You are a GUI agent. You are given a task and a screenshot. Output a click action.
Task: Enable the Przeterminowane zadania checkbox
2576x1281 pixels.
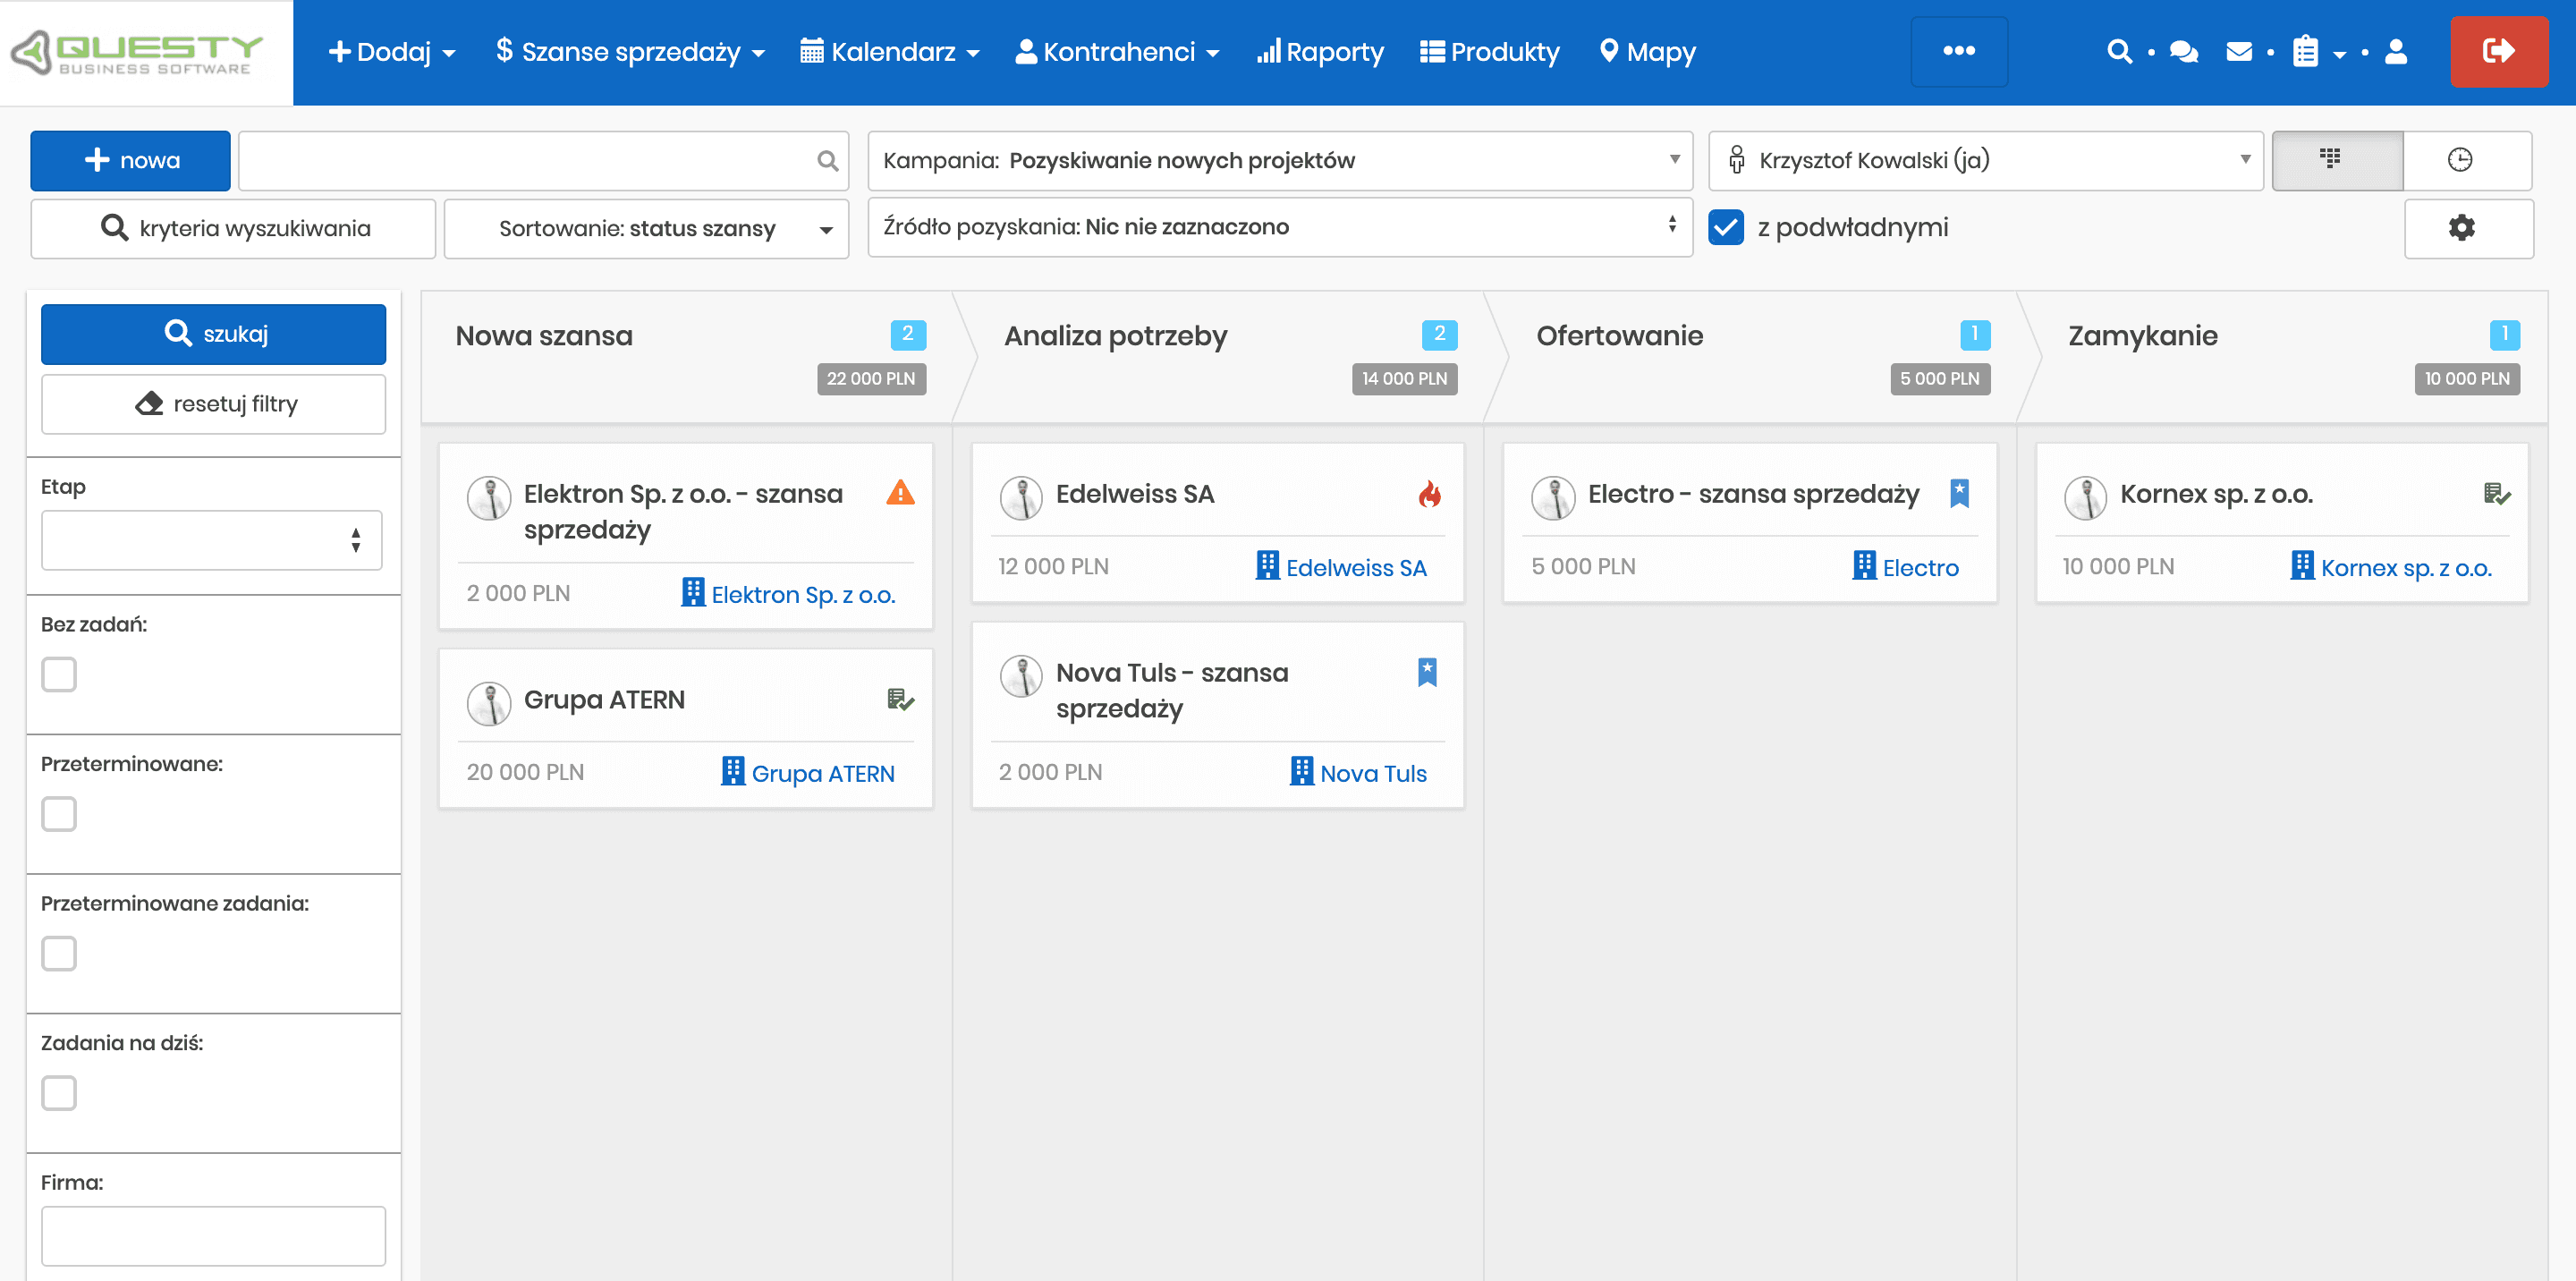tap(59, 953)
